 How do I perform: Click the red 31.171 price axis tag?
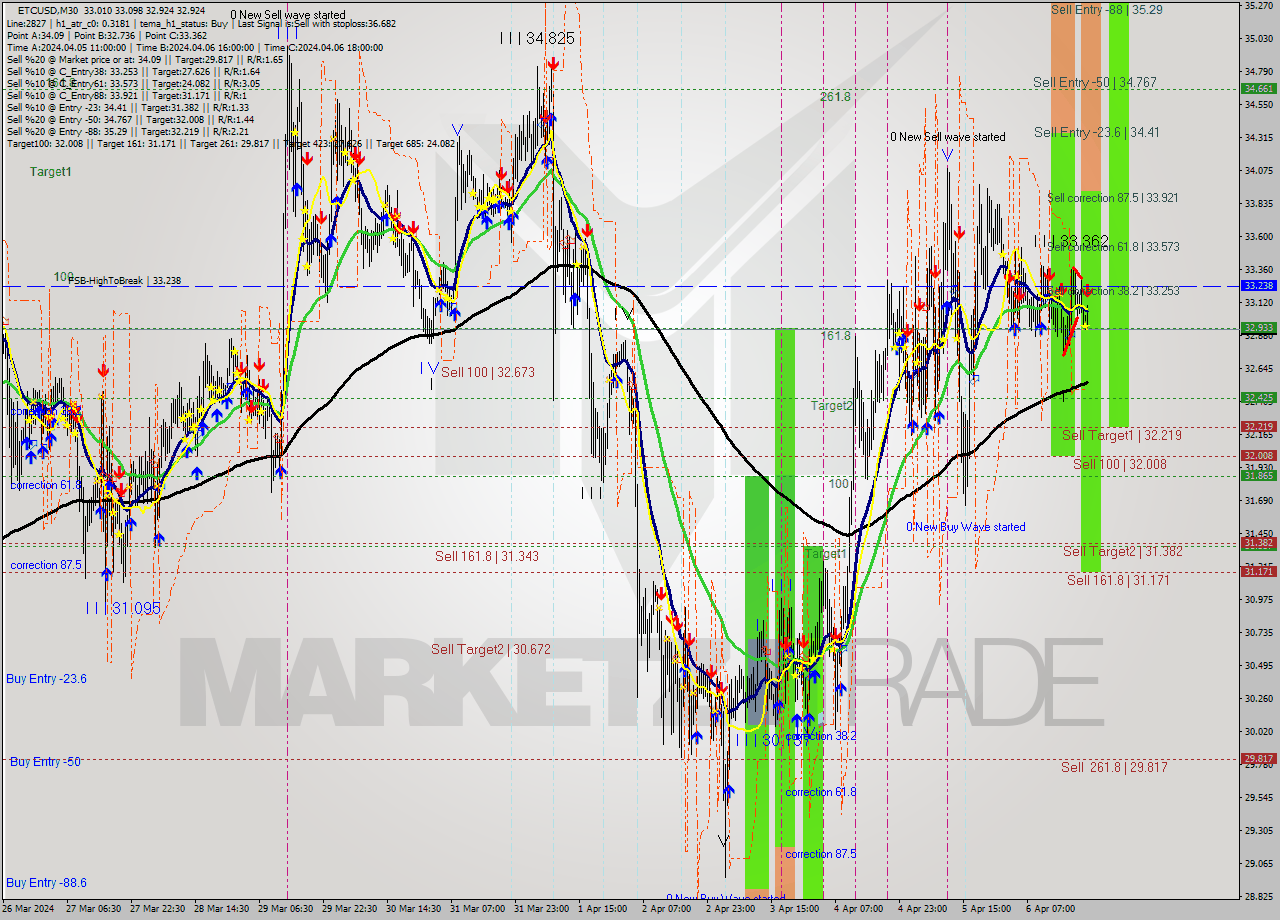click(x=1258, y=572)
